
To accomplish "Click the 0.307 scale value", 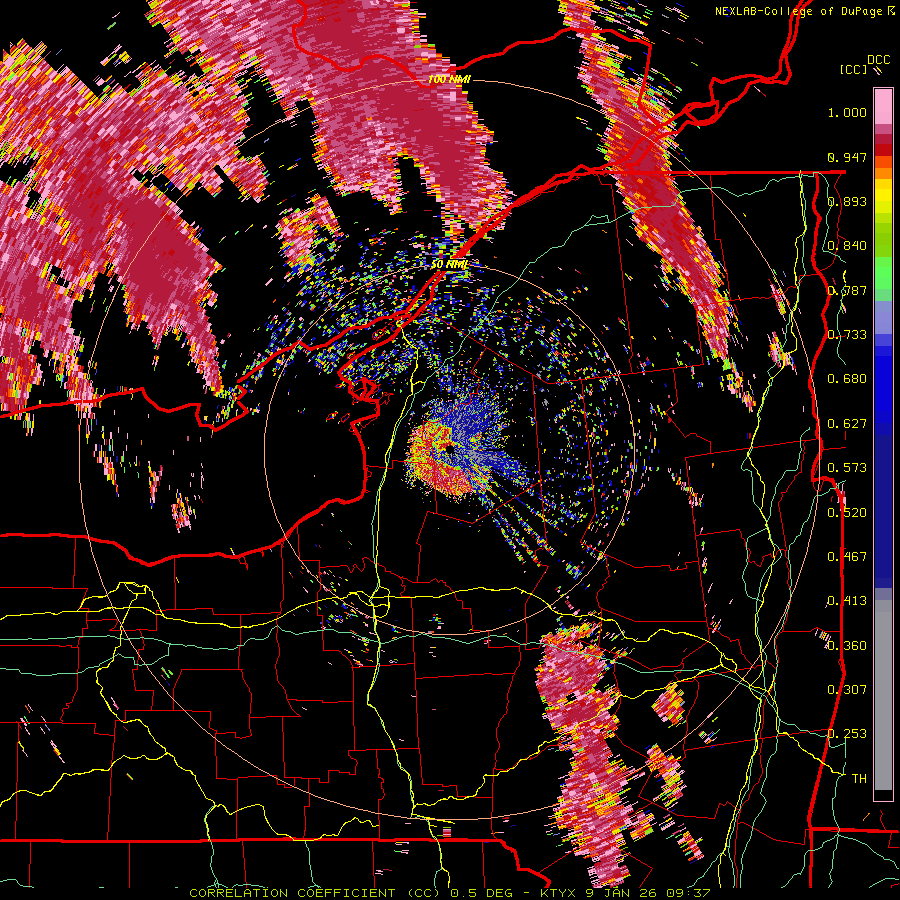I will click(x=847, y=690).
